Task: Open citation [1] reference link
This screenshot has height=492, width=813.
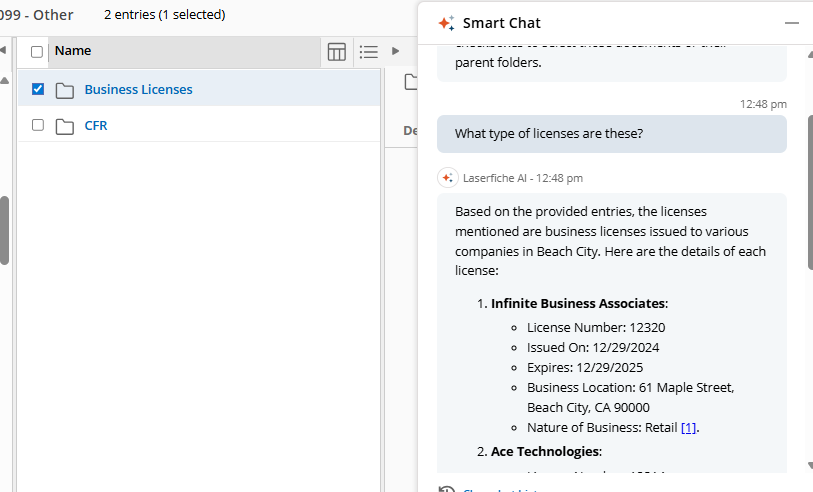Action: [x=689, y=428]
